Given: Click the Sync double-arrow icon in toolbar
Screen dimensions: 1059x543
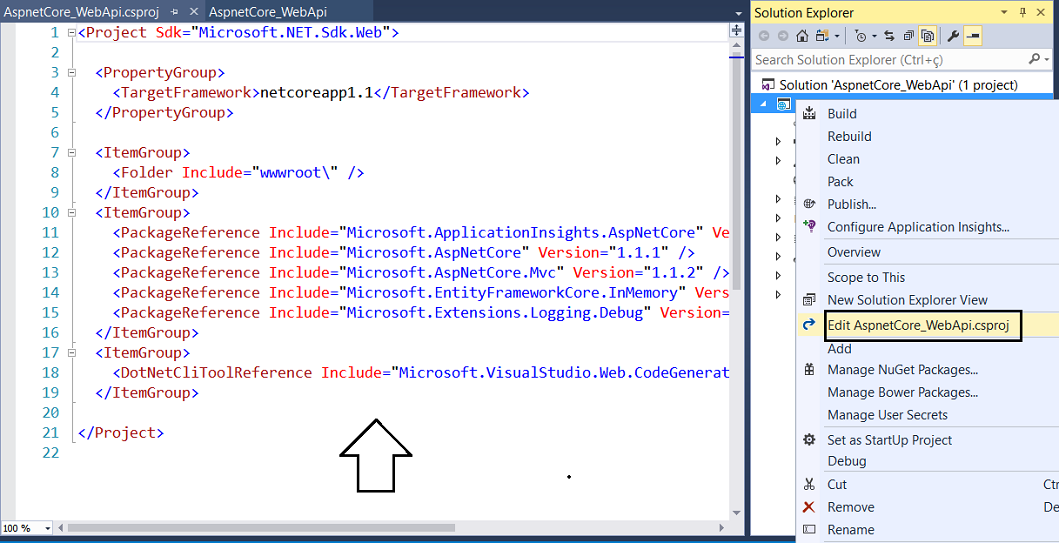Looking at the screenshot, I should (889, 36).
